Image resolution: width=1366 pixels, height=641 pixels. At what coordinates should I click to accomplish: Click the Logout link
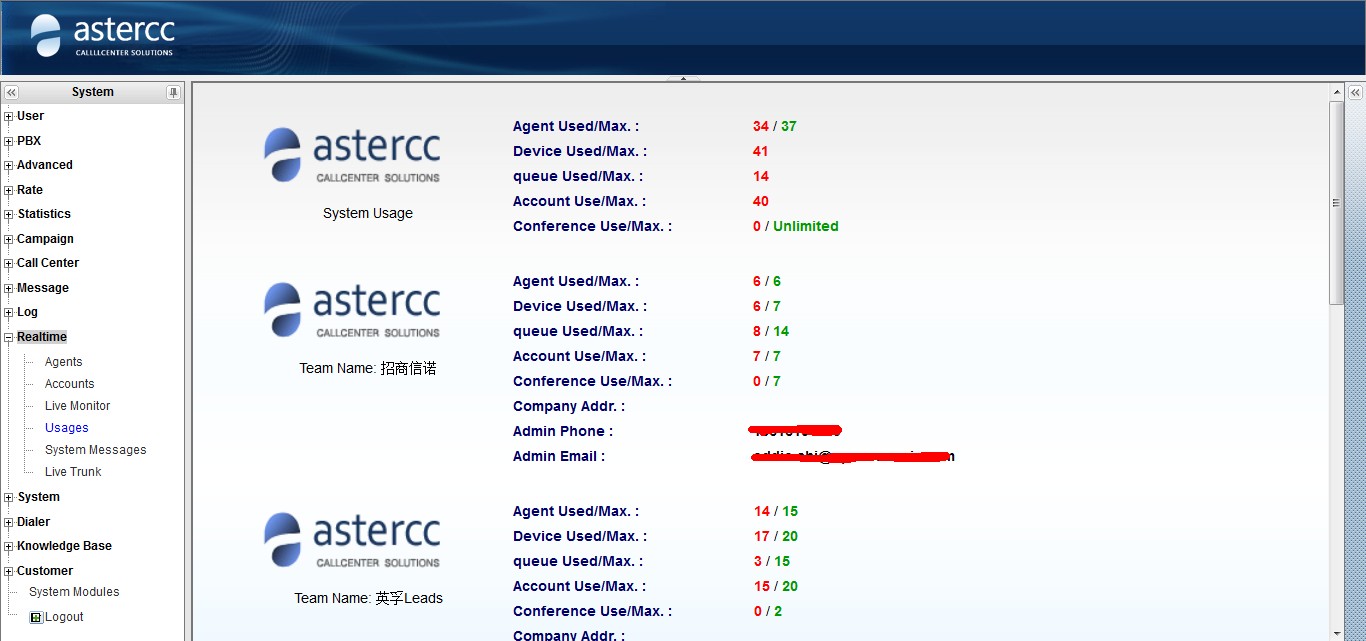click(64, 617)
